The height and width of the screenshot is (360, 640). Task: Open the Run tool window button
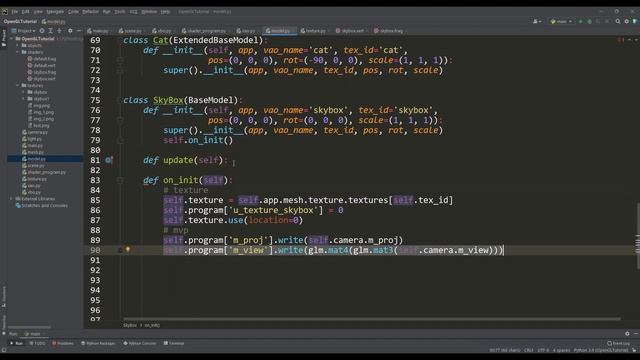[16, 343]
